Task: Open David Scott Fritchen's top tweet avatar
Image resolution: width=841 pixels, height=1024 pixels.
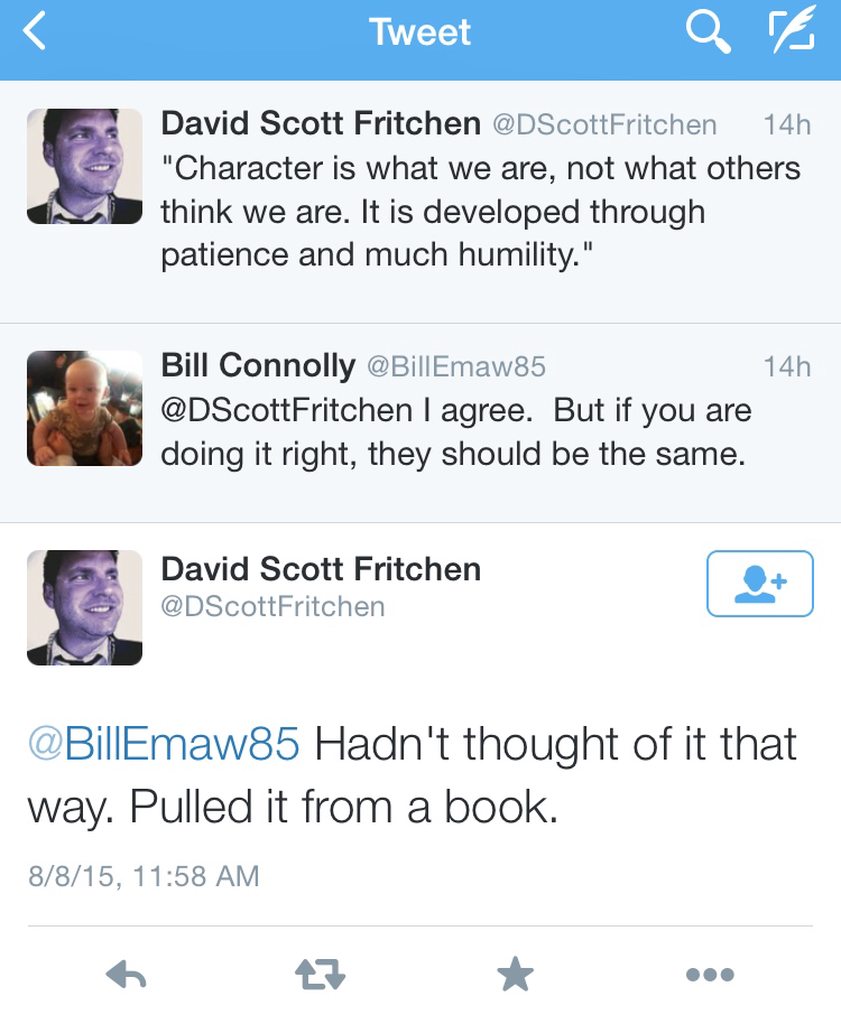Action: [x=84, y=167]
